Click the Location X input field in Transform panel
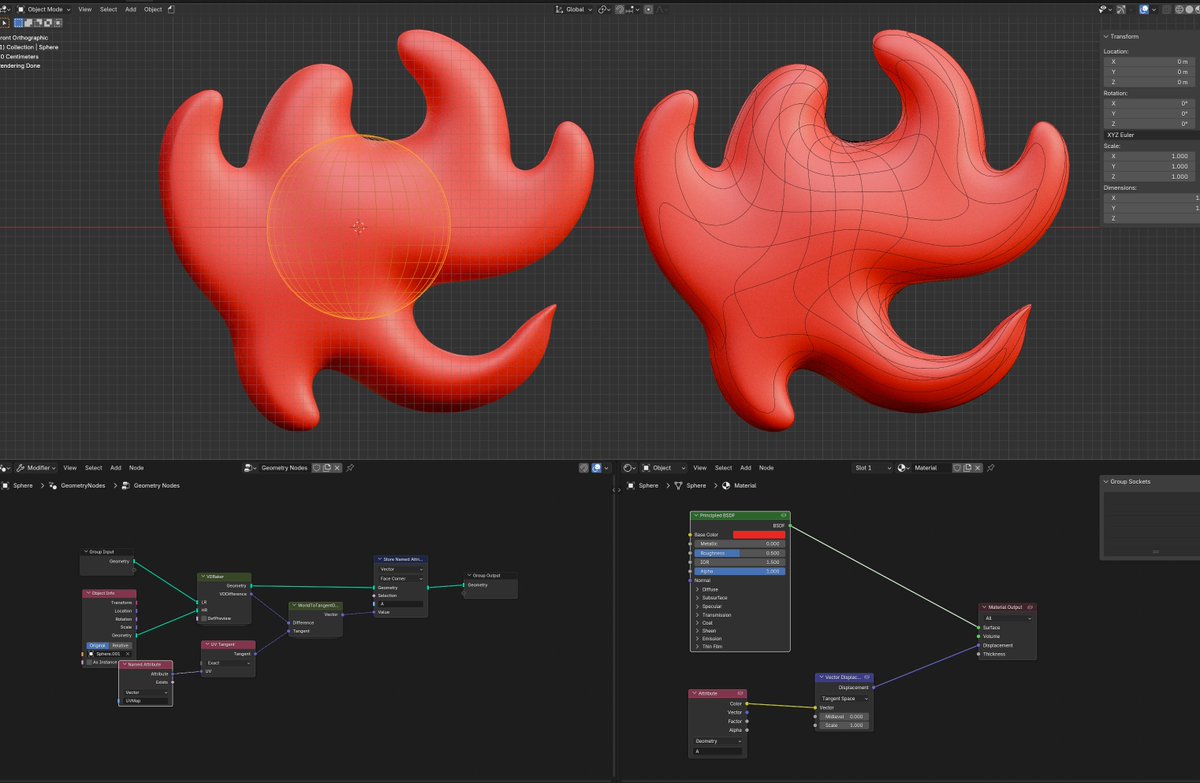 1148,61
